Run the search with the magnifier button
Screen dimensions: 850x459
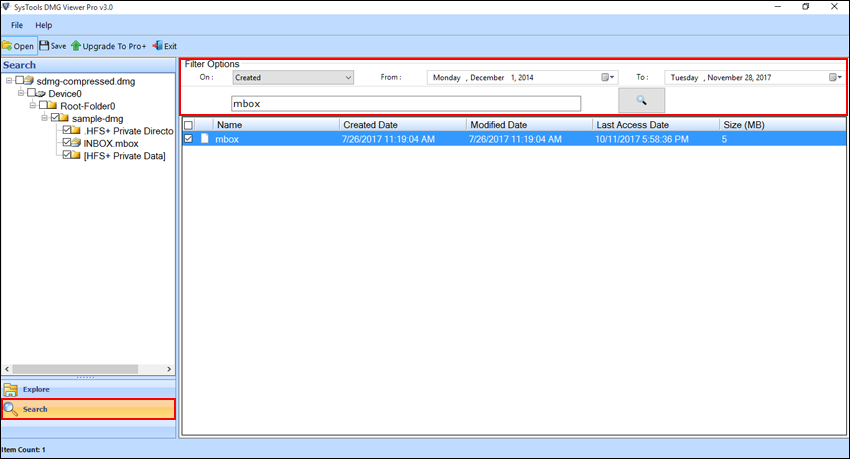point(641,100)
